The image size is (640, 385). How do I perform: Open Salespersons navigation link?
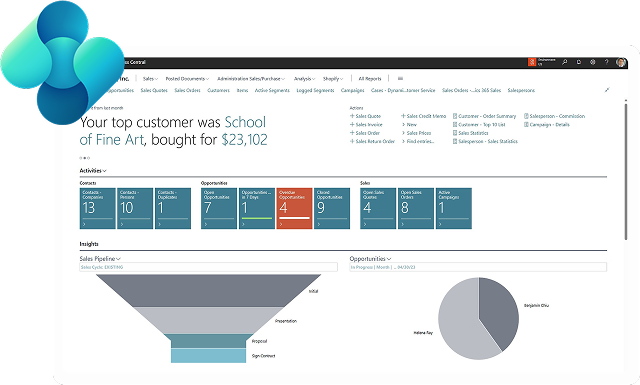click(521, 90)
